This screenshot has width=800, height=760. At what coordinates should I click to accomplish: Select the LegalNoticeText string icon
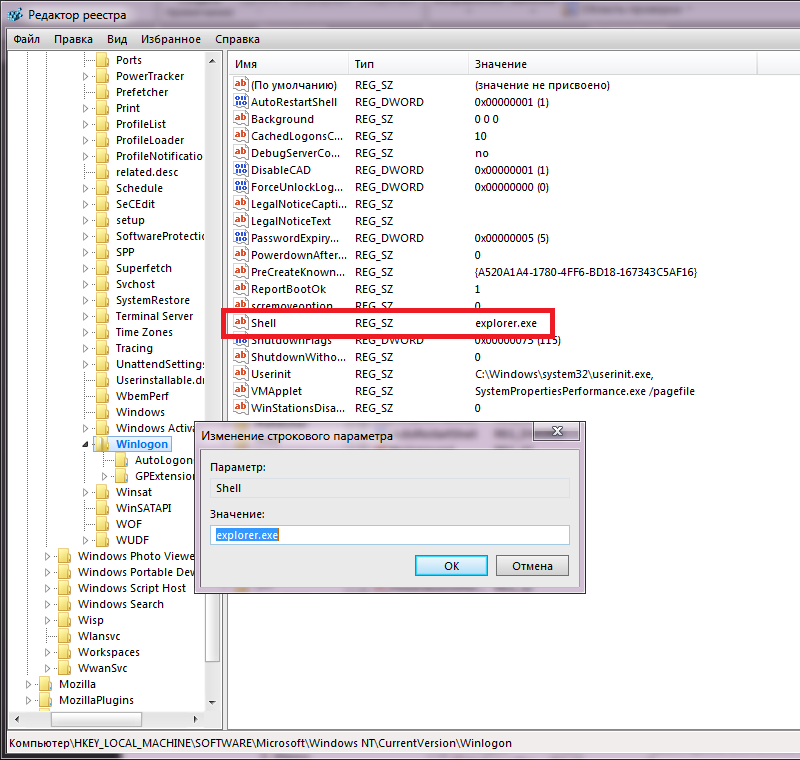pyautogui.click(x=241, y=220)
